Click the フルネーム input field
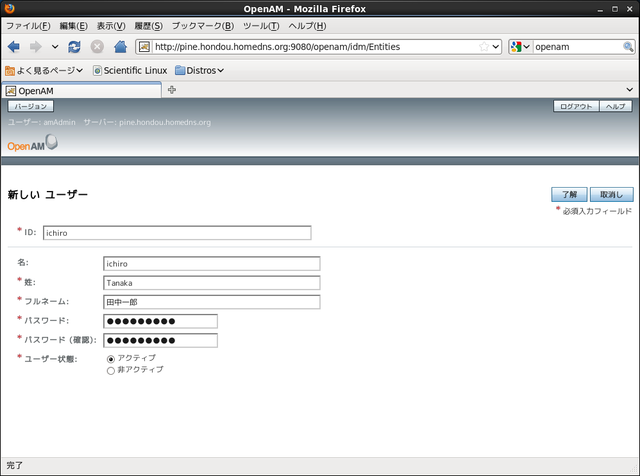640x476 pixels. 211,302
